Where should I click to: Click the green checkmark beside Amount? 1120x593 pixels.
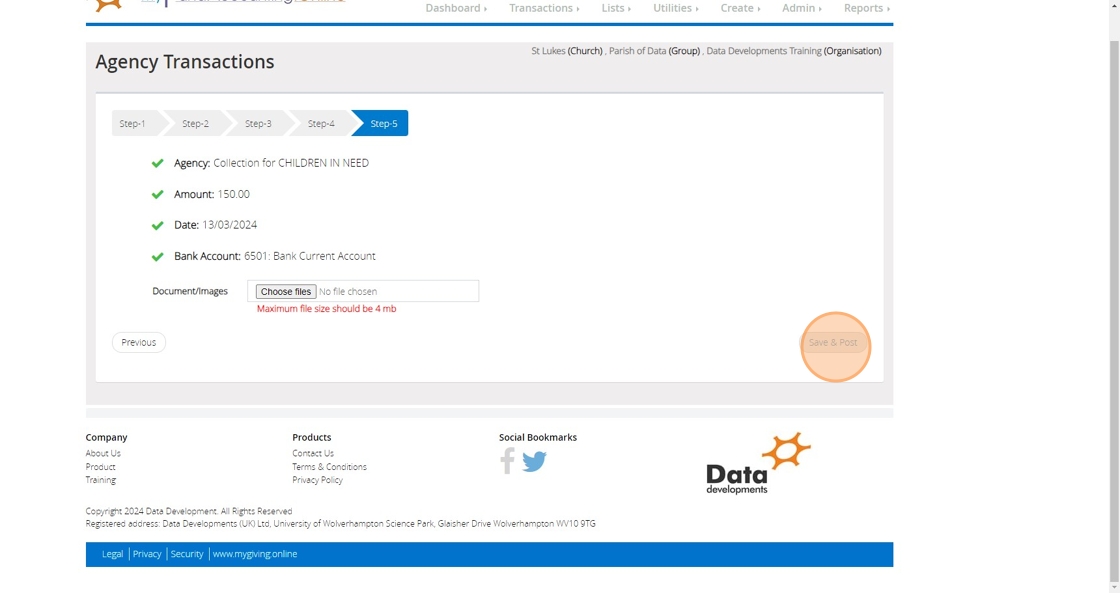coord(158,194)
